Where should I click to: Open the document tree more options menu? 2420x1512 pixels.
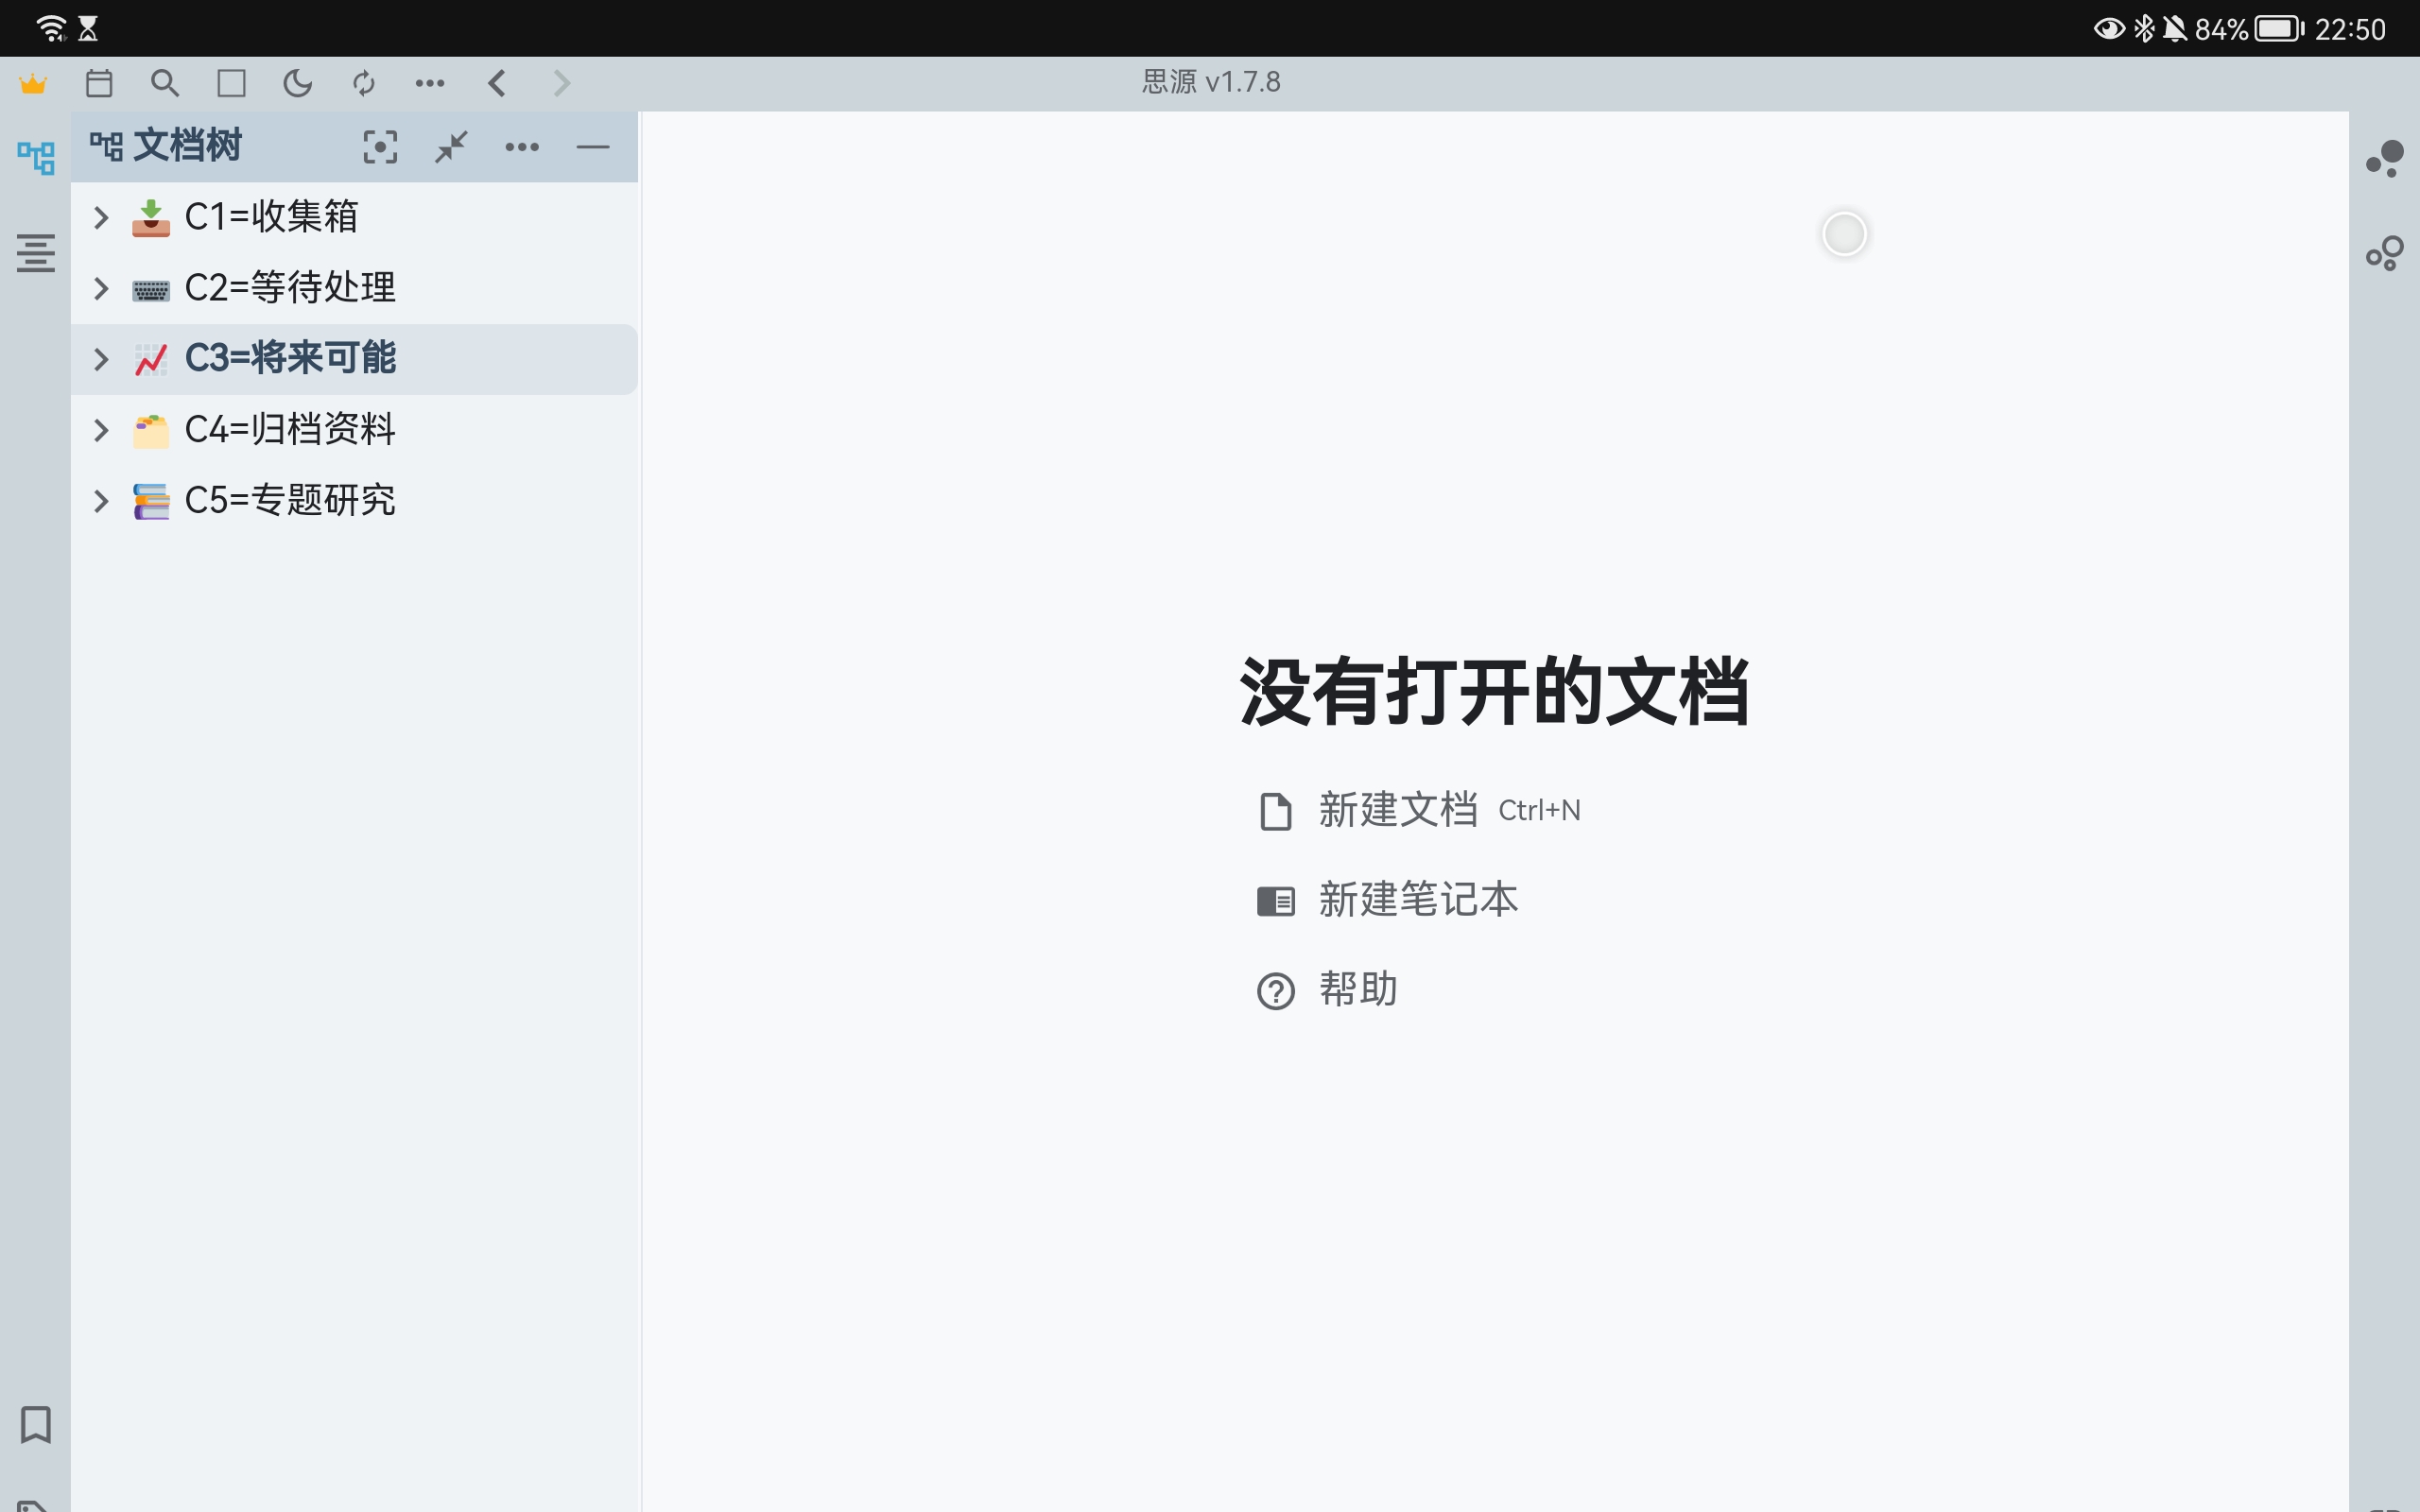[x=523, y=146]
